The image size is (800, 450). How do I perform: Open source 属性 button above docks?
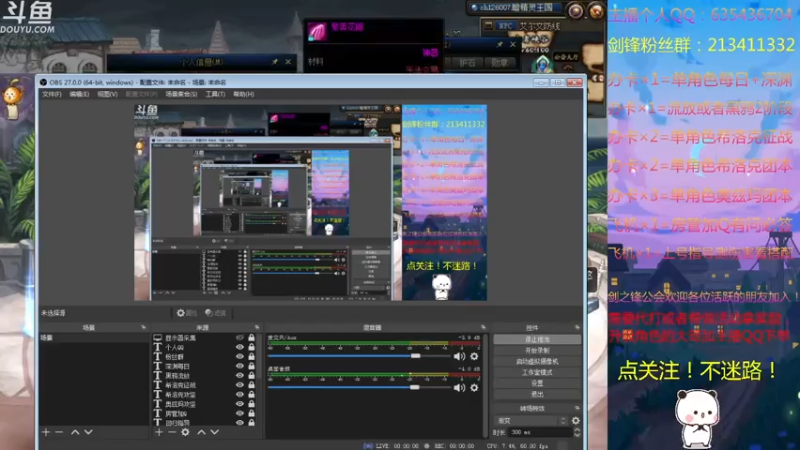point(187,313)
